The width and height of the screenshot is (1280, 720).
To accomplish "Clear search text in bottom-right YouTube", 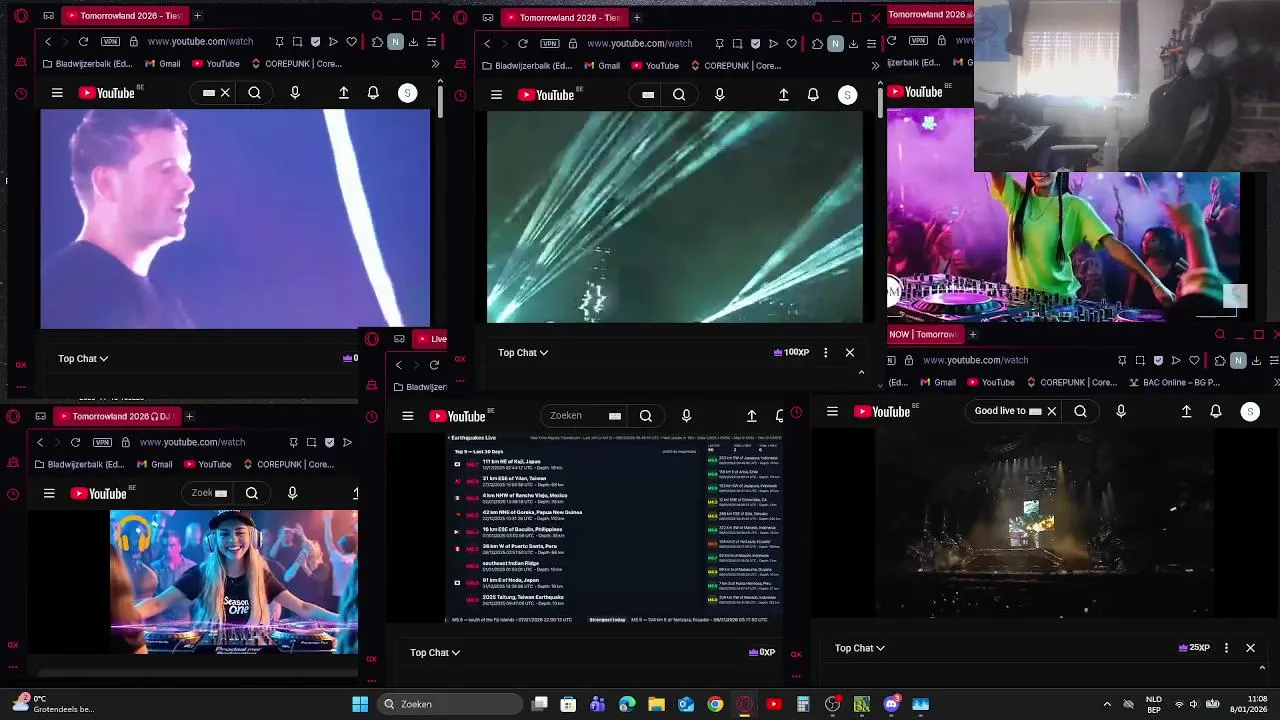I will click(1051, 411).
